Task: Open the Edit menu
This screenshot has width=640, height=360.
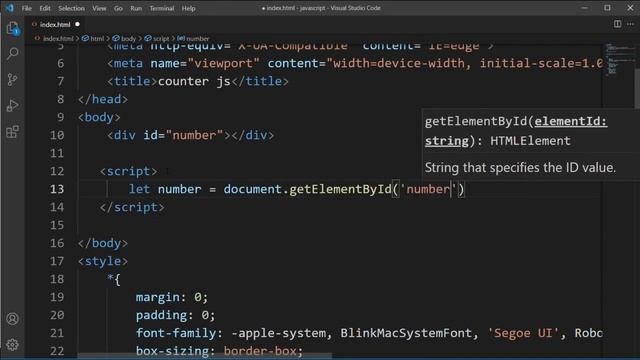Action: point(45,8)
